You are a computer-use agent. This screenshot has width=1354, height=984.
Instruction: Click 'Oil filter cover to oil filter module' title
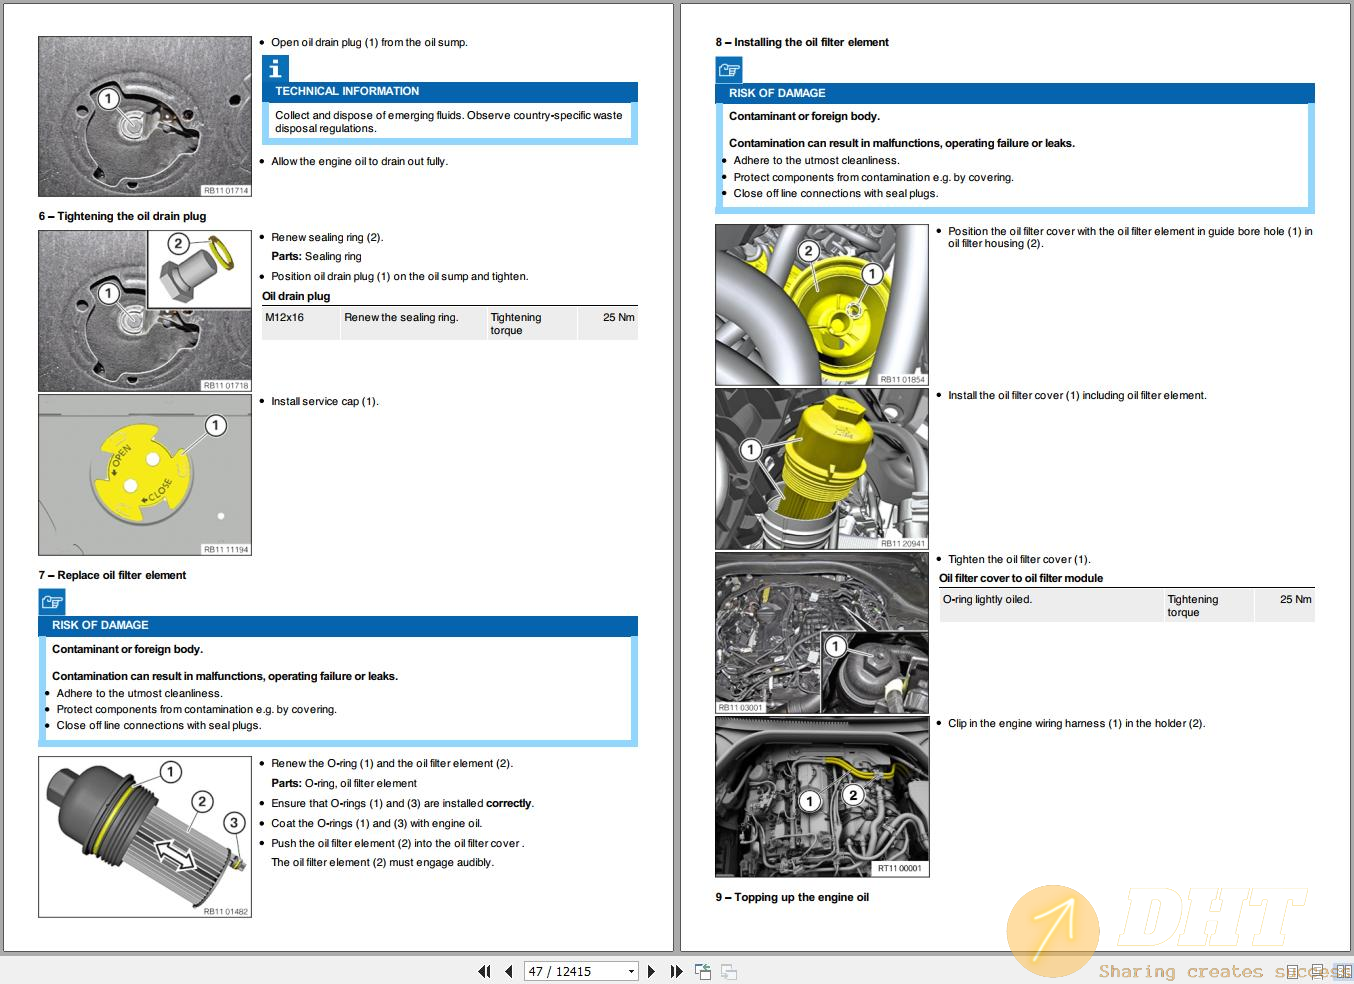tap(1021, 578)
